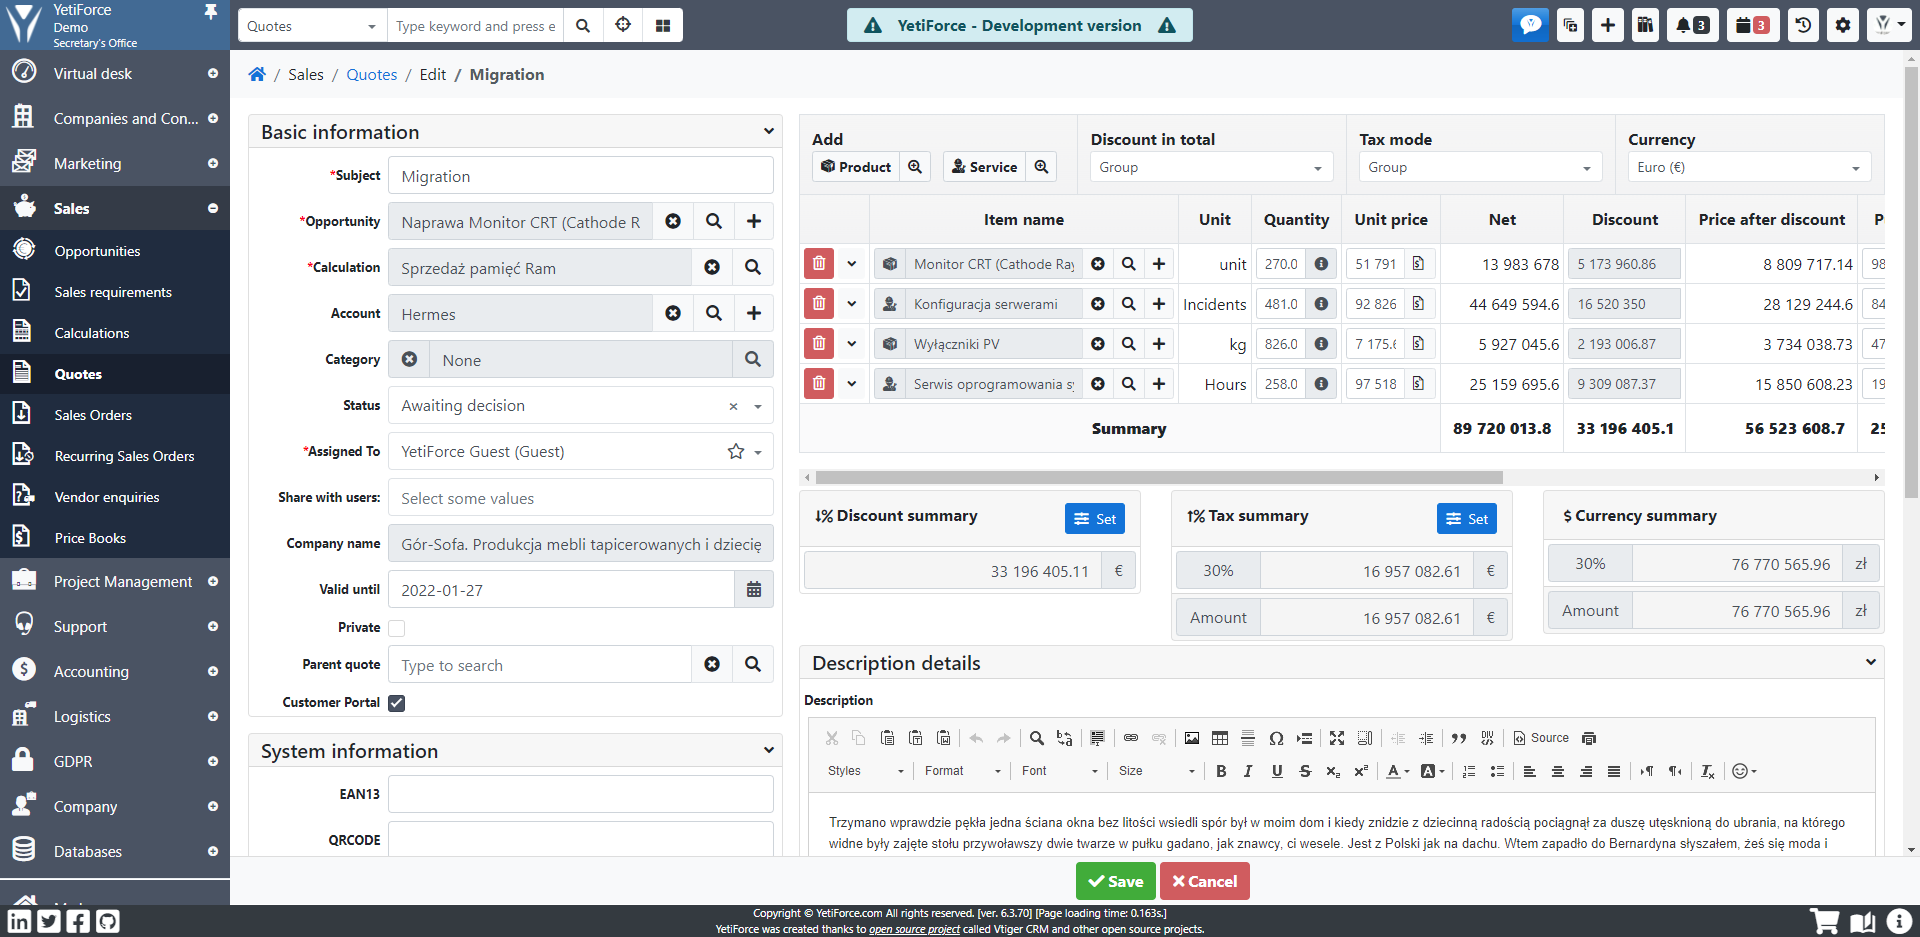The width and height of the screenshot is (1920, 937).
Task: Expand the Accounting menu
Action: pyautogui.click(x=115, y=671)
